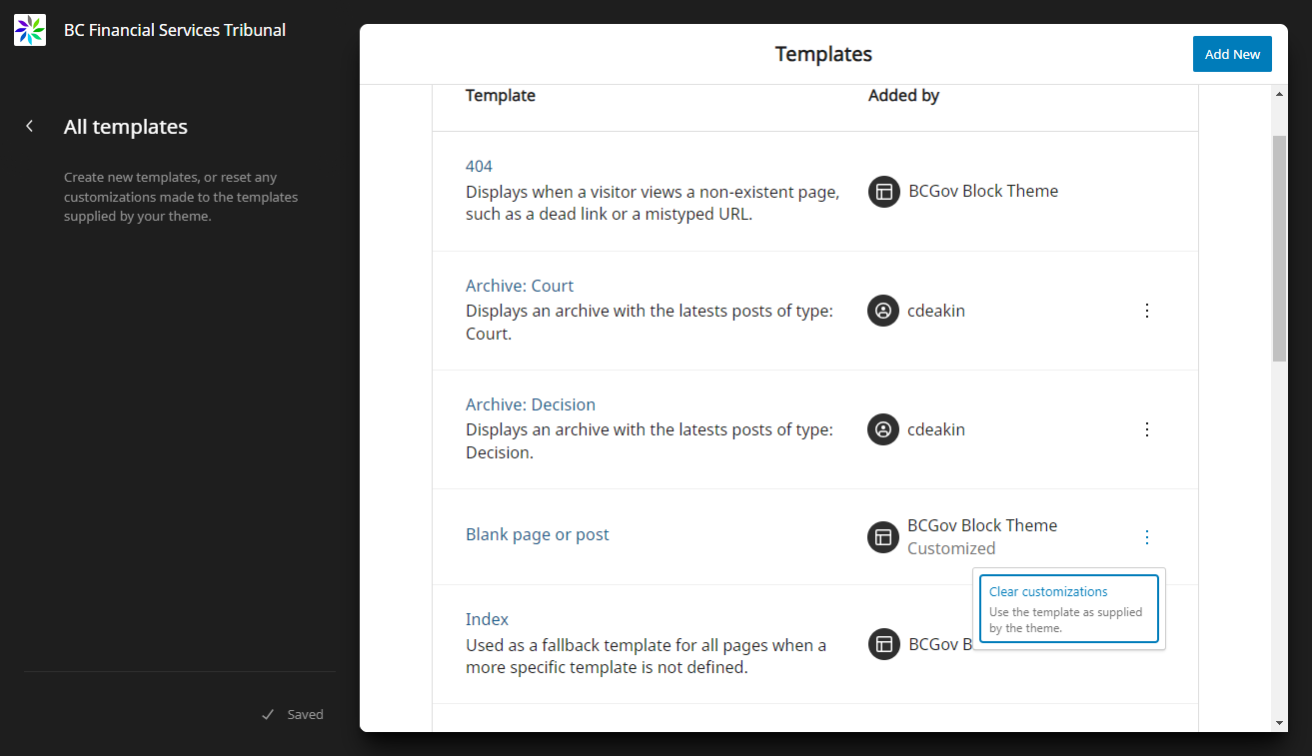Toggle actions menu for Blank page or post
The width and height of the screenshot is (1312, 756).
pos(1147,537)
